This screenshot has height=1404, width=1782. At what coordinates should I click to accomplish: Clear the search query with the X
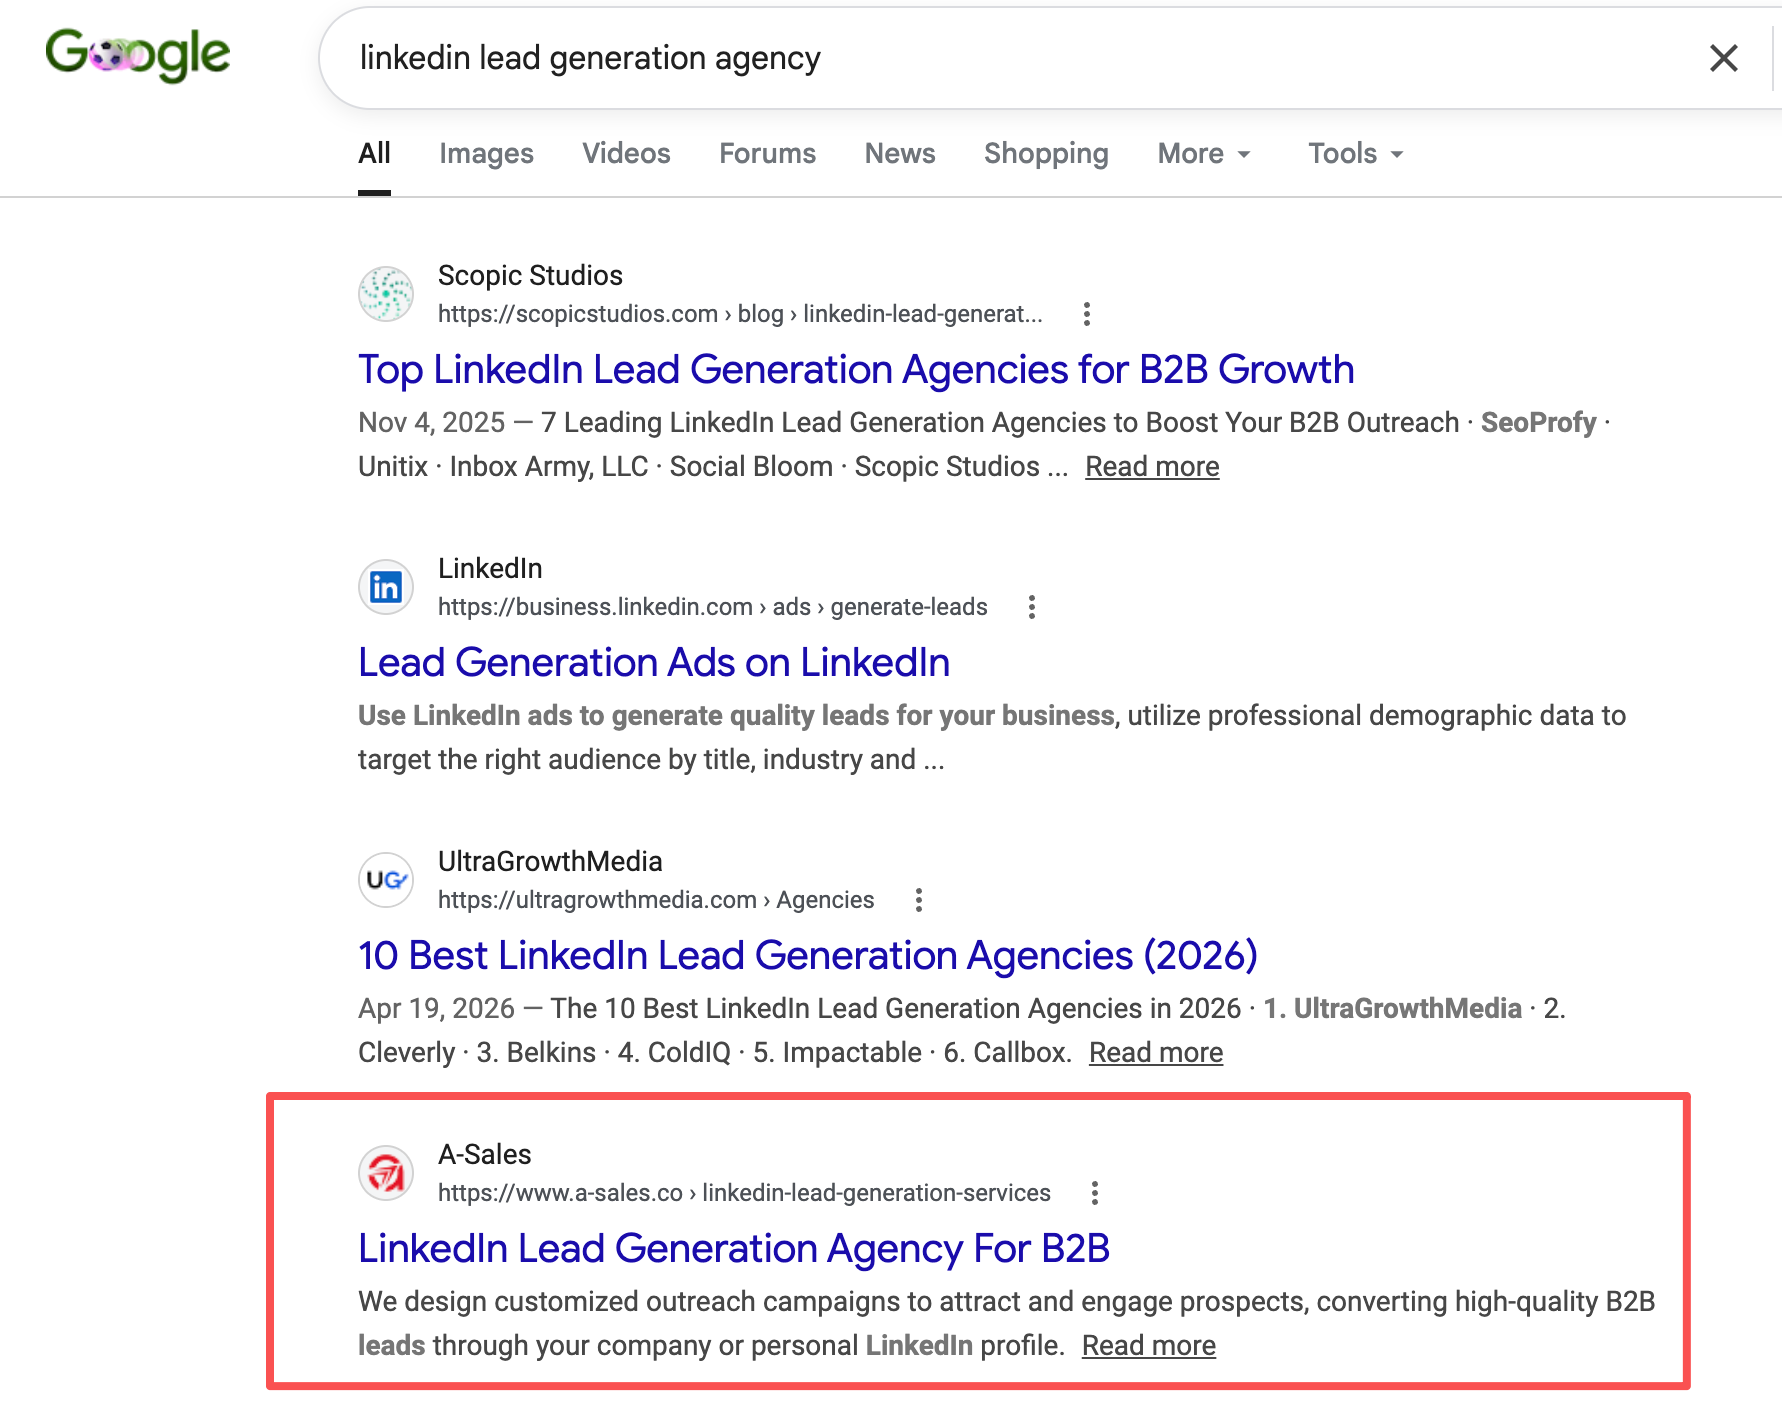(1723, 58)
